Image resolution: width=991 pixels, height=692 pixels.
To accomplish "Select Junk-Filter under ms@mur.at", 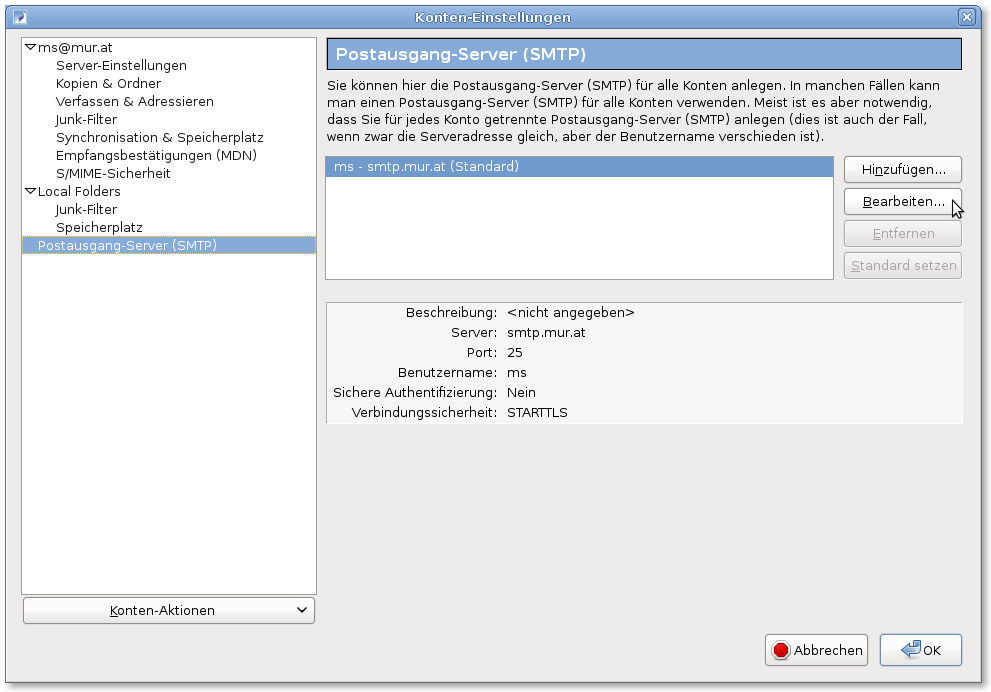I will [x=86, y=120].
